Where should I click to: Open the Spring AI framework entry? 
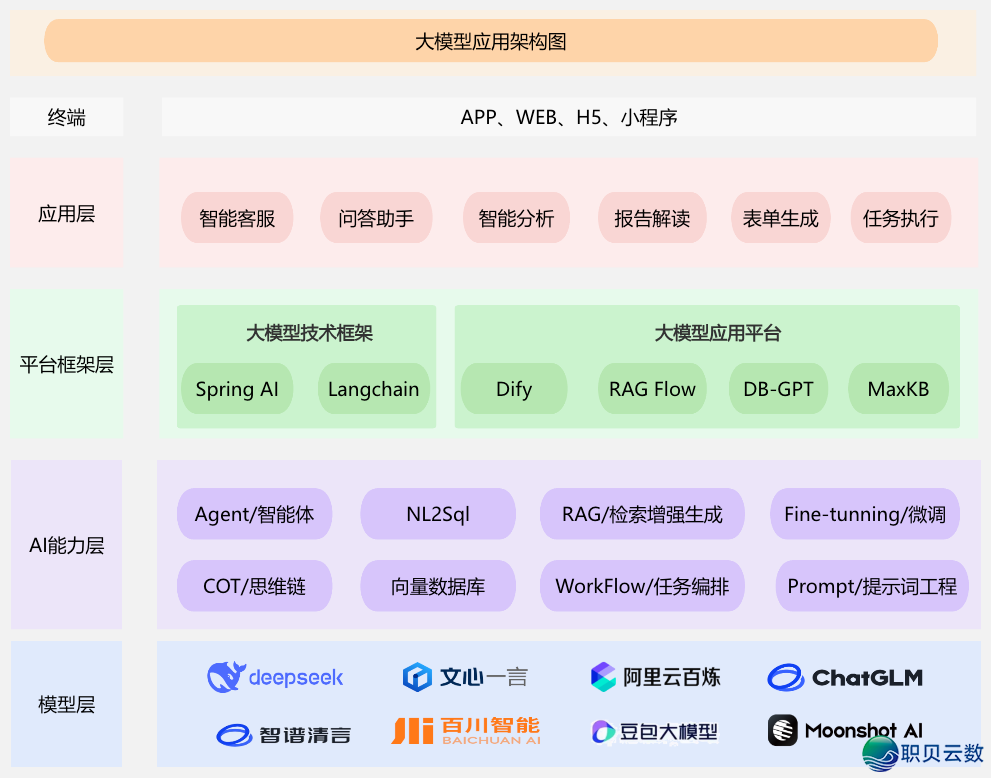click(237, 390)
